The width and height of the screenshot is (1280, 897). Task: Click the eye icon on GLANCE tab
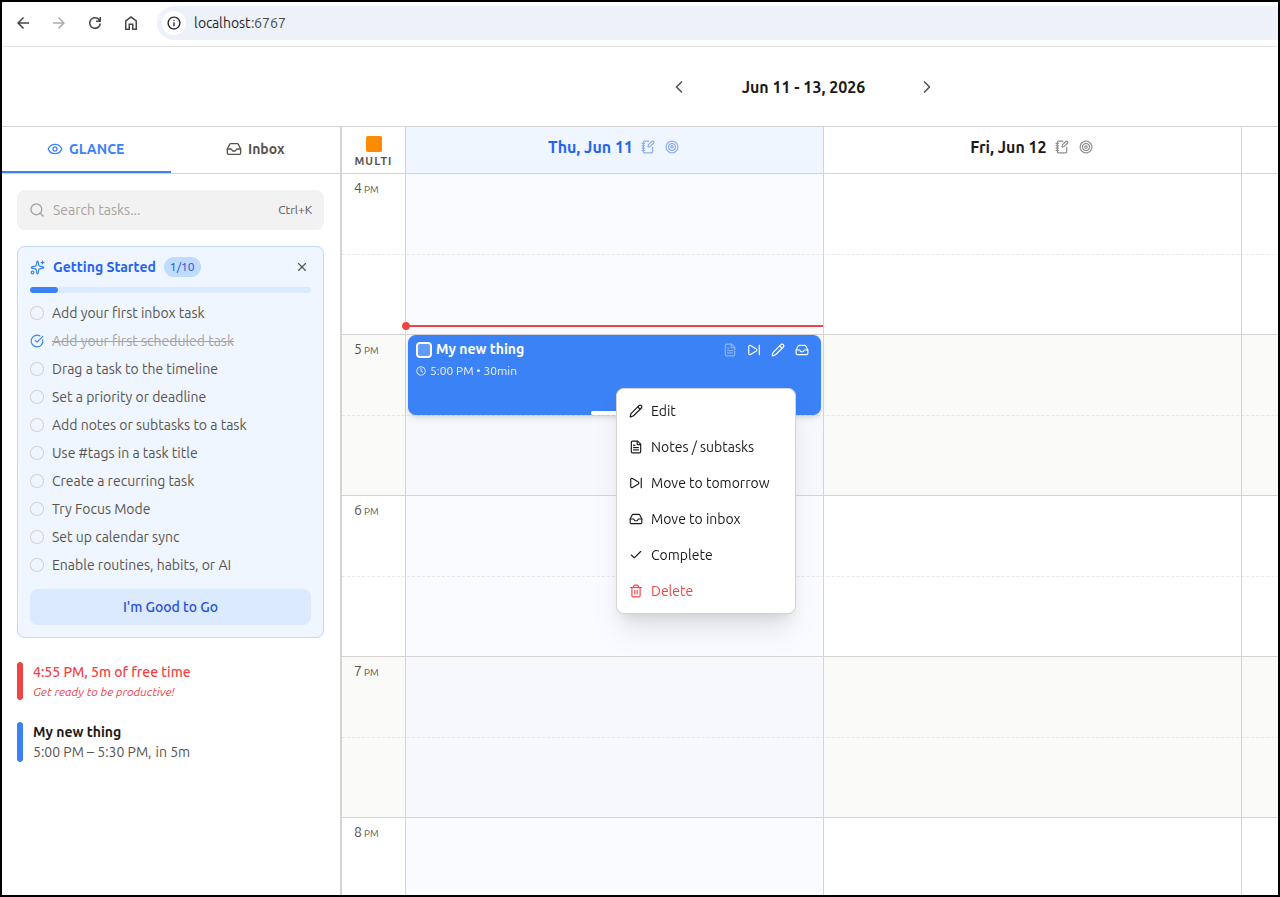pyautogui.click(x=55, y=149)
